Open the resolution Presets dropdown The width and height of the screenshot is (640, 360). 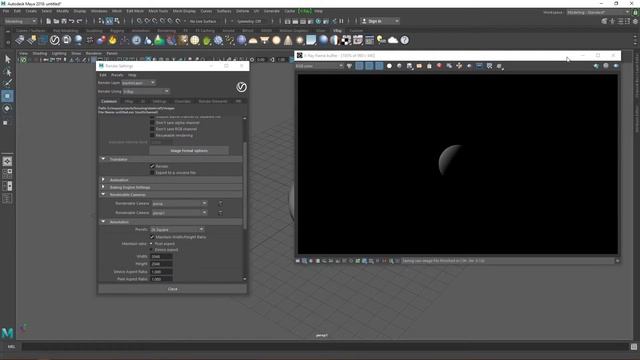pyautogui.click(x=177, y=229)
